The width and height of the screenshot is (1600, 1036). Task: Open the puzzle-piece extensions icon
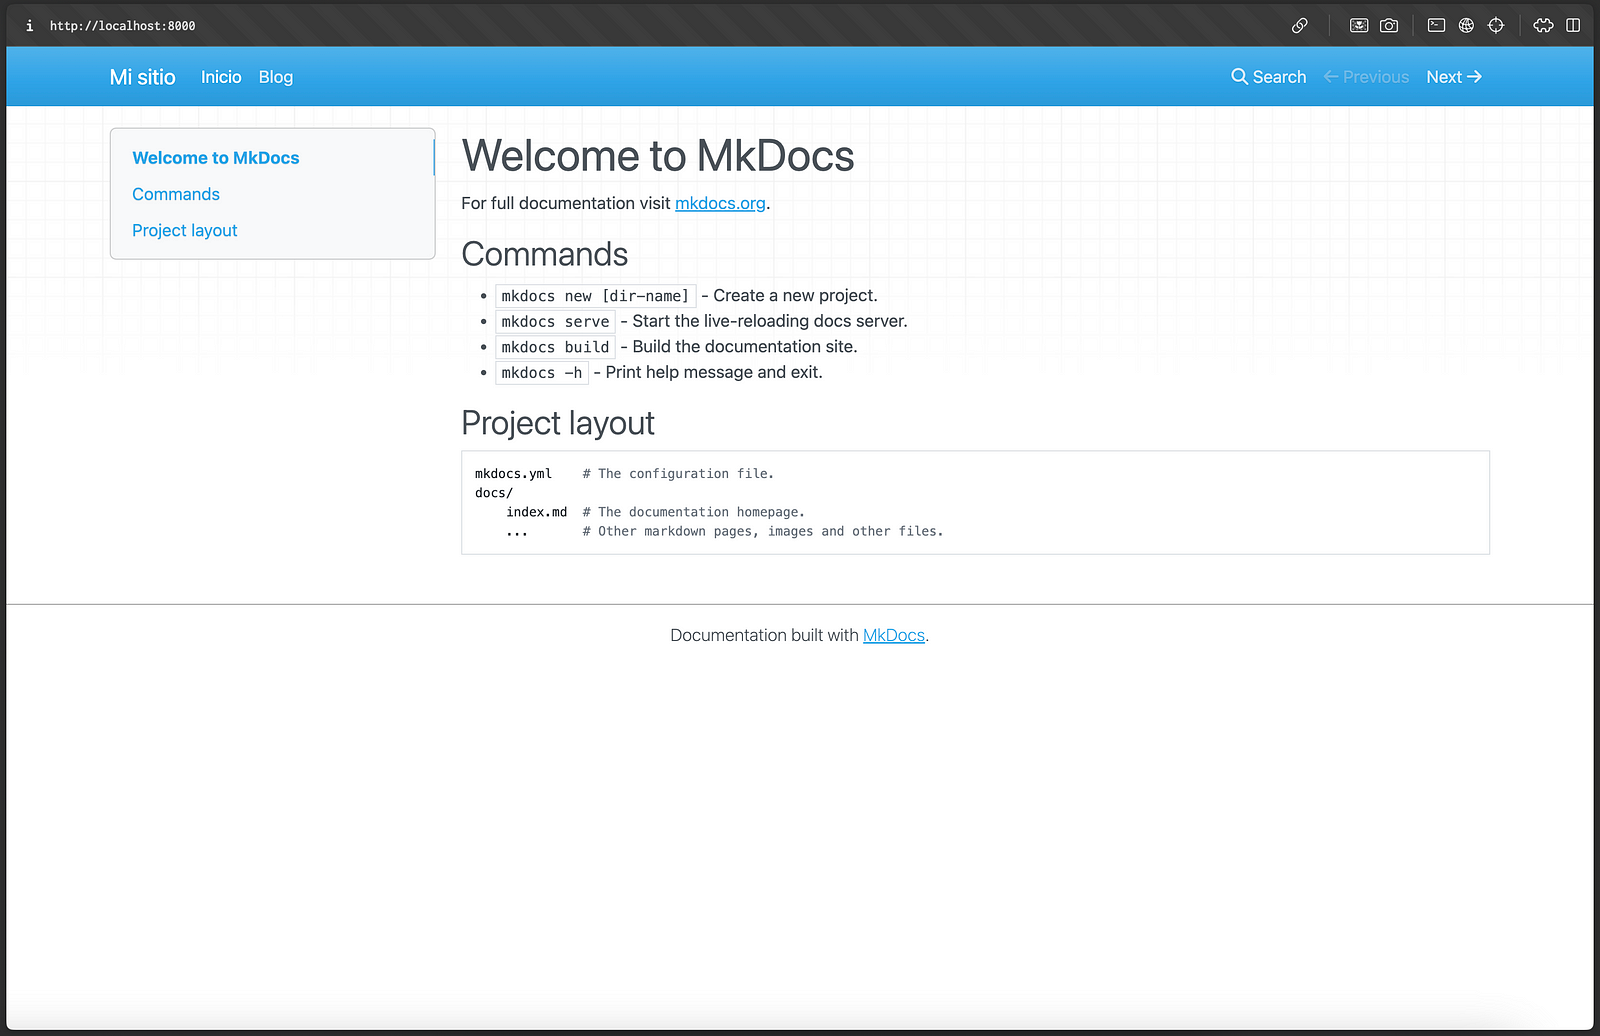[1544, 26]
